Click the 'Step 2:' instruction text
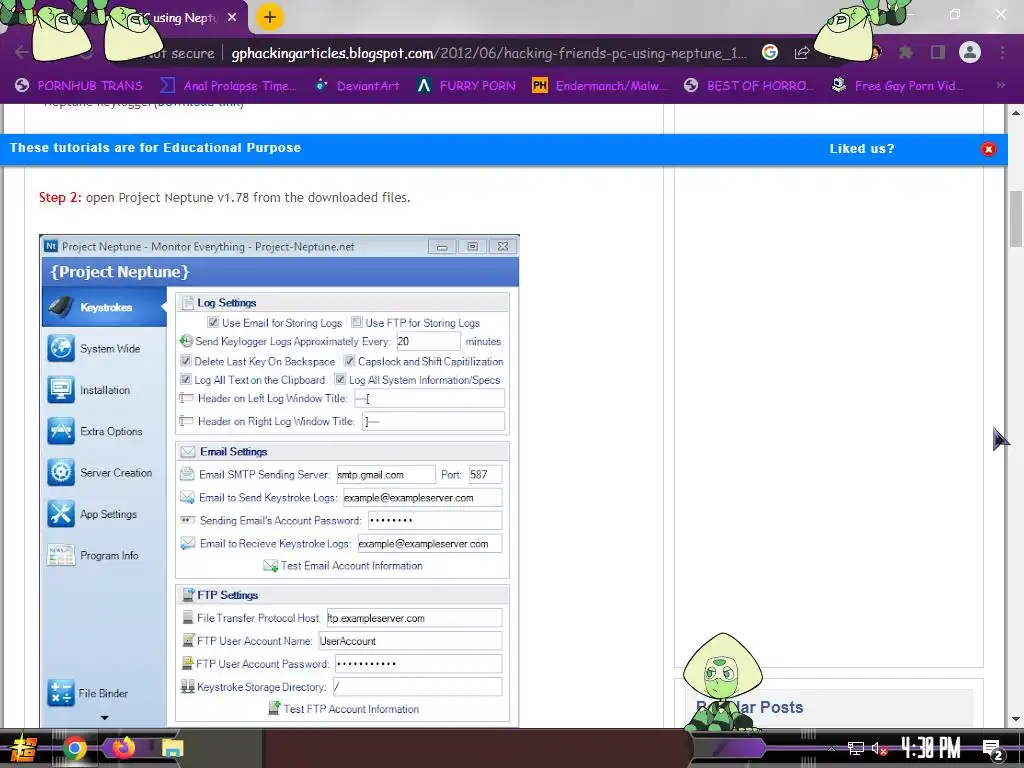Viewport: 1024px width, 768px height. click(x=60, y=197)
